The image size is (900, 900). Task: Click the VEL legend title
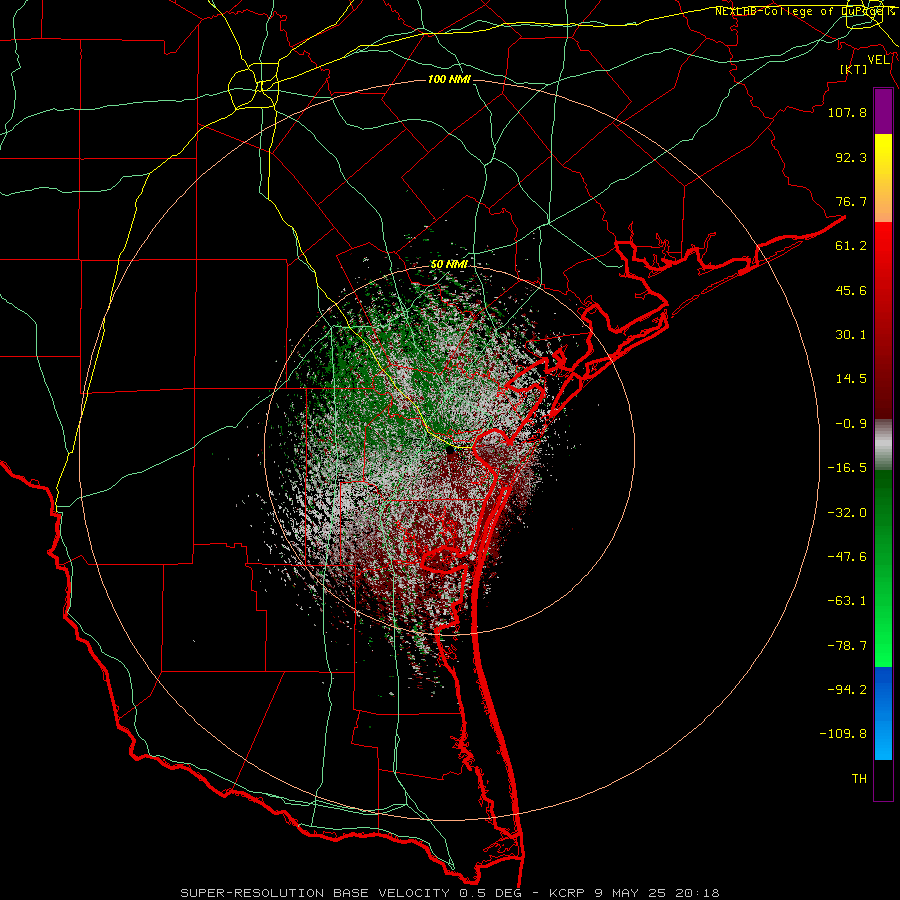click(878, 60)
